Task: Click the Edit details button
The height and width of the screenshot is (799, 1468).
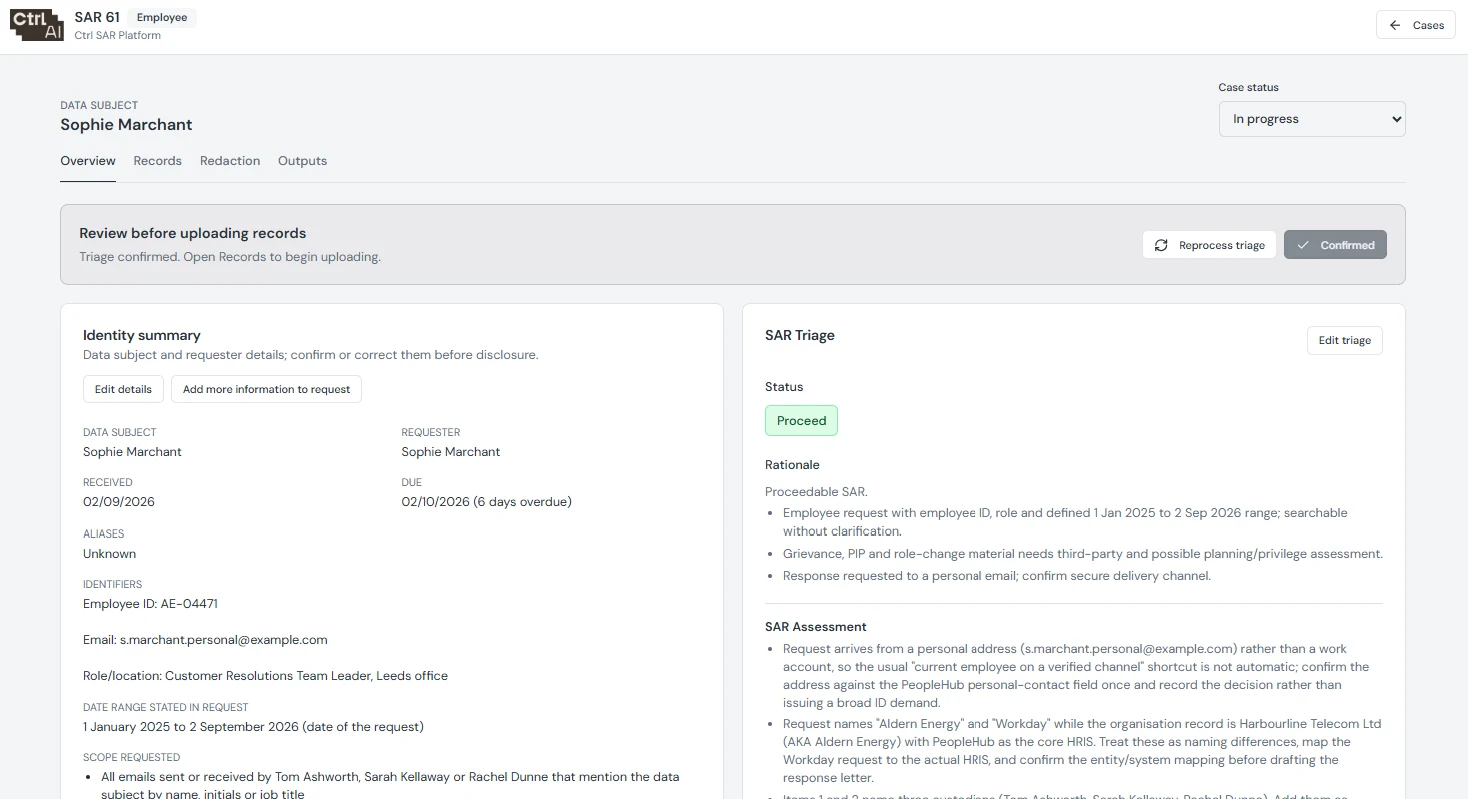Action: pos(123,389)
